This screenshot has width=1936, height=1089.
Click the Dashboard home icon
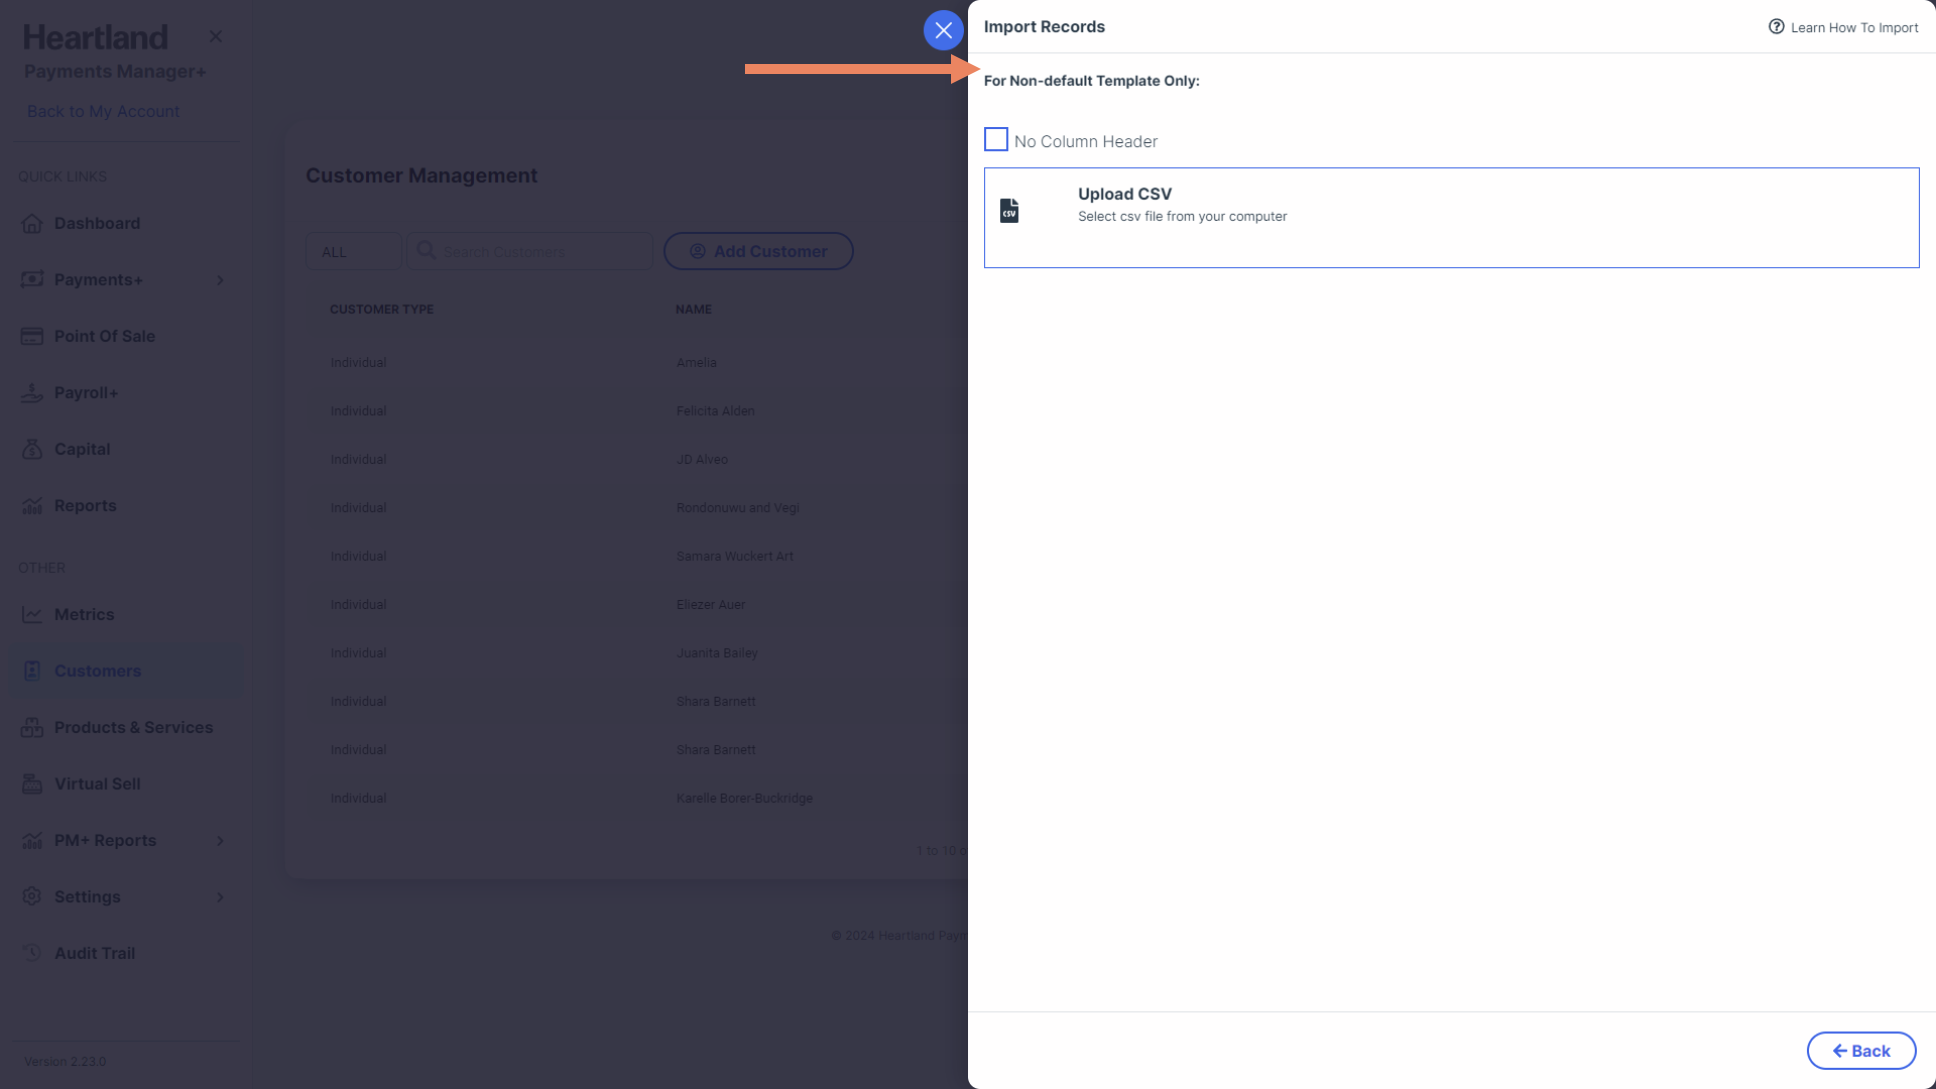(x=32, y=223)
